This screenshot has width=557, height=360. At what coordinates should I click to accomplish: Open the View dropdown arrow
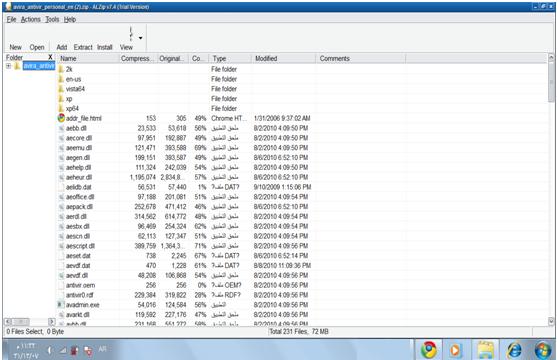141,38
